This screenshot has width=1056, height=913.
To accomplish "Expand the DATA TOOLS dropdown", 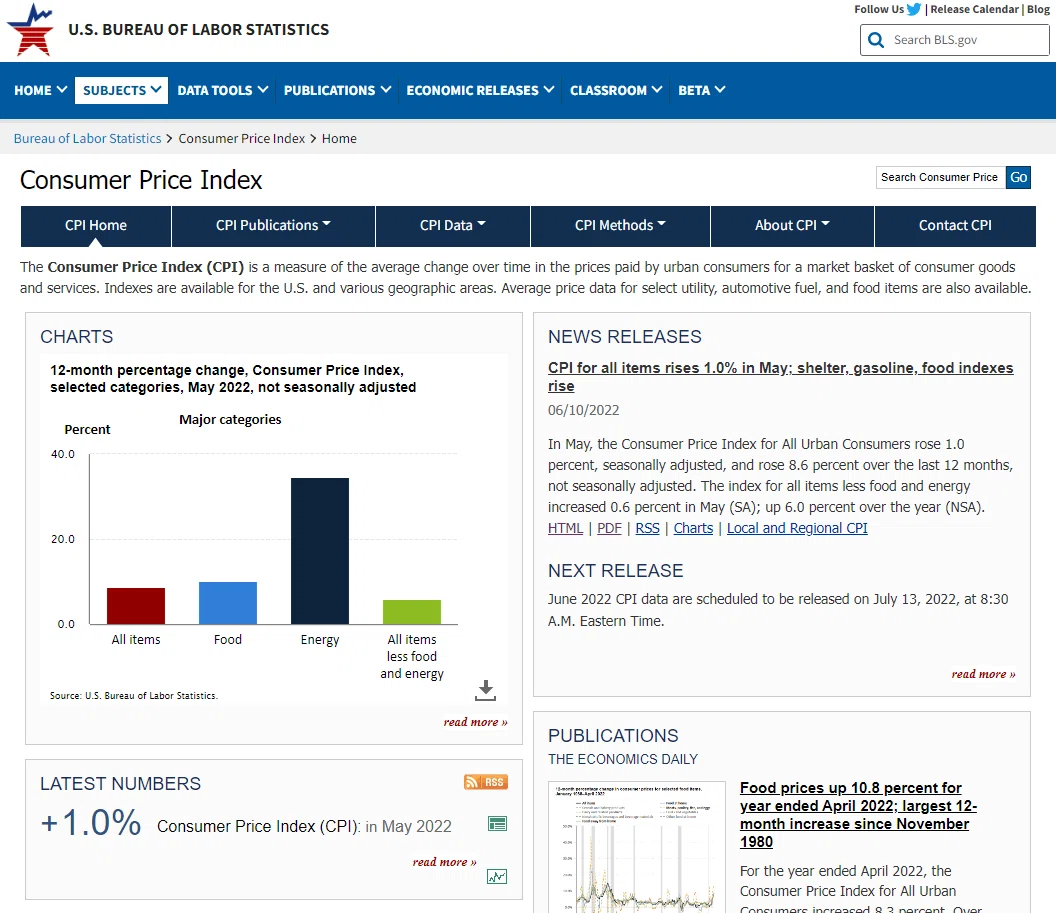I will pos(222,90).
